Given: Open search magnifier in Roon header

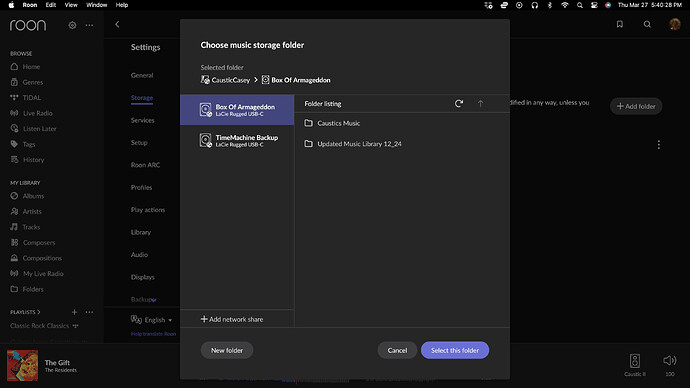Looking at the screenshot, I should [x=647, y=24].
